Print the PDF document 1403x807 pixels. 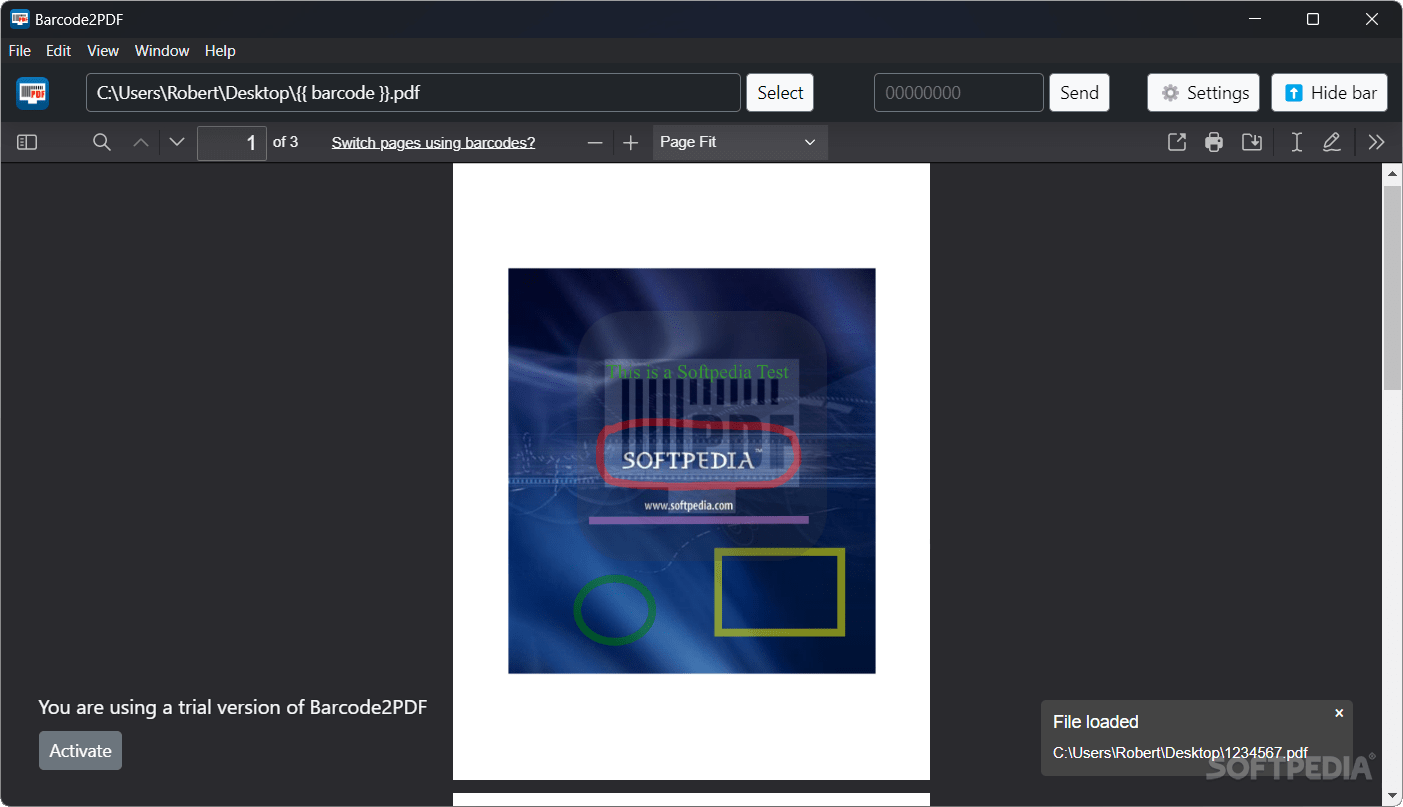pos(1214,143)
